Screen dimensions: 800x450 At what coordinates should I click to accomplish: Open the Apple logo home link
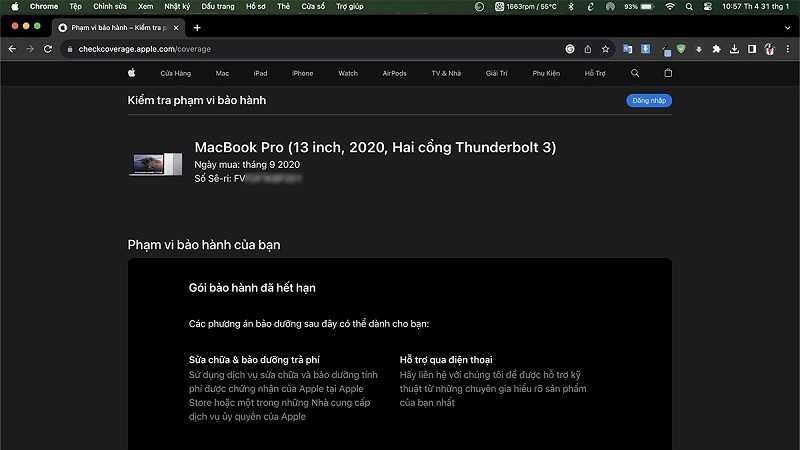click(132, 73)
